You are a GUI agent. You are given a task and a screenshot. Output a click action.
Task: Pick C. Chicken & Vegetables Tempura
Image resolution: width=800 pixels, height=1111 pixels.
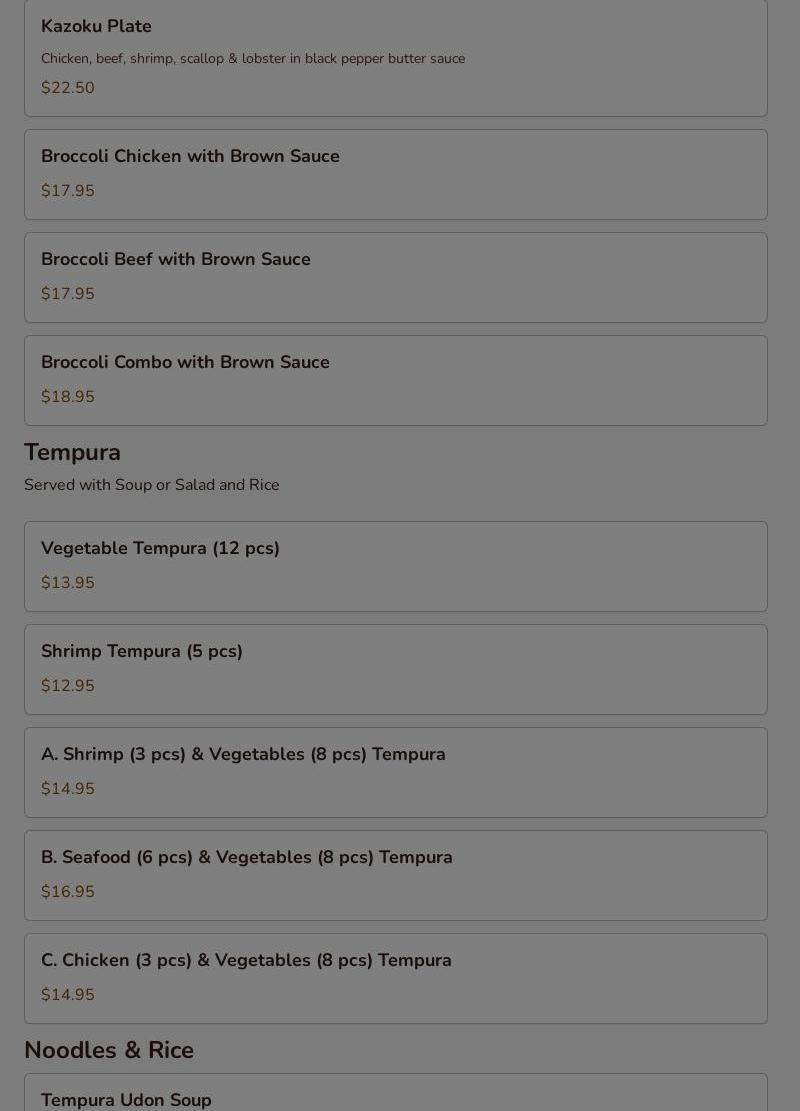395,979
